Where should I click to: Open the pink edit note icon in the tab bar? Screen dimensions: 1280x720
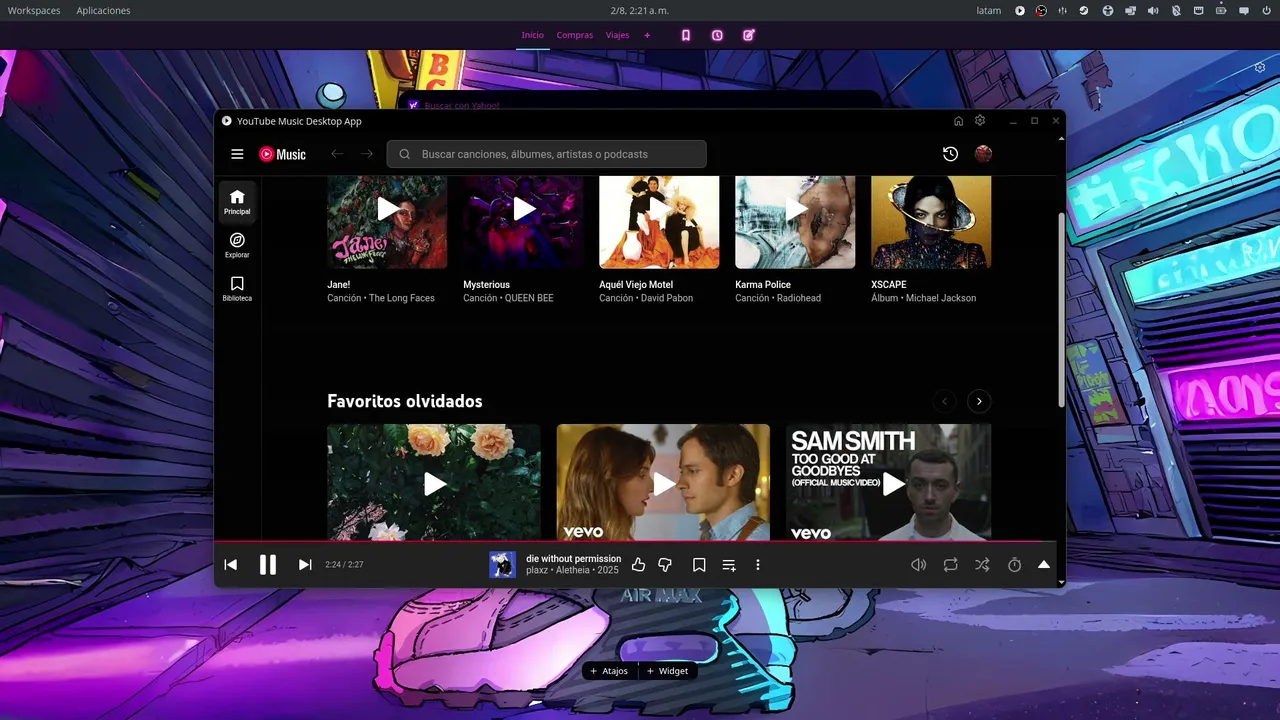pyautogui.click(x=749, y=35)
